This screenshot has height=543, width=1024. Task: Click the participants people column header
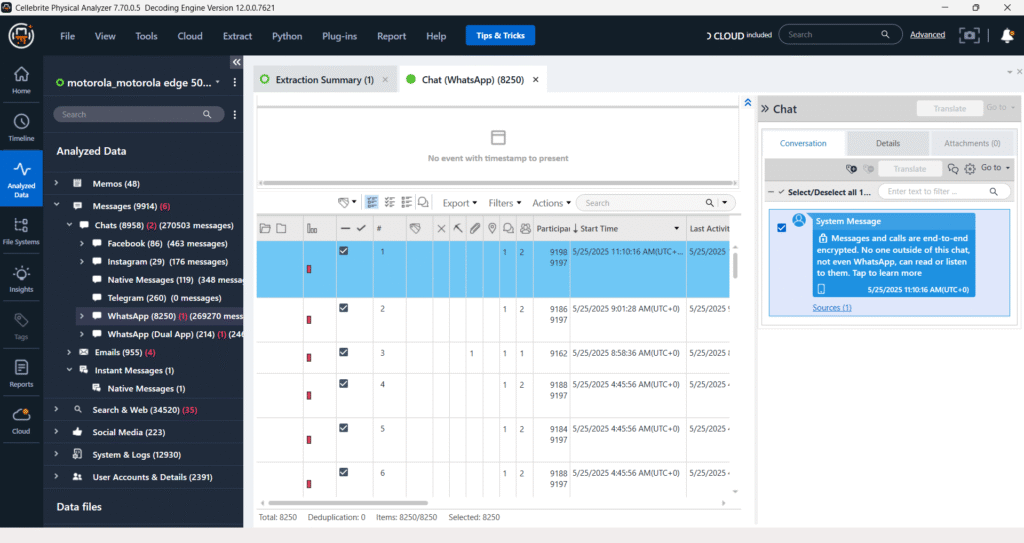coord(525,229)
